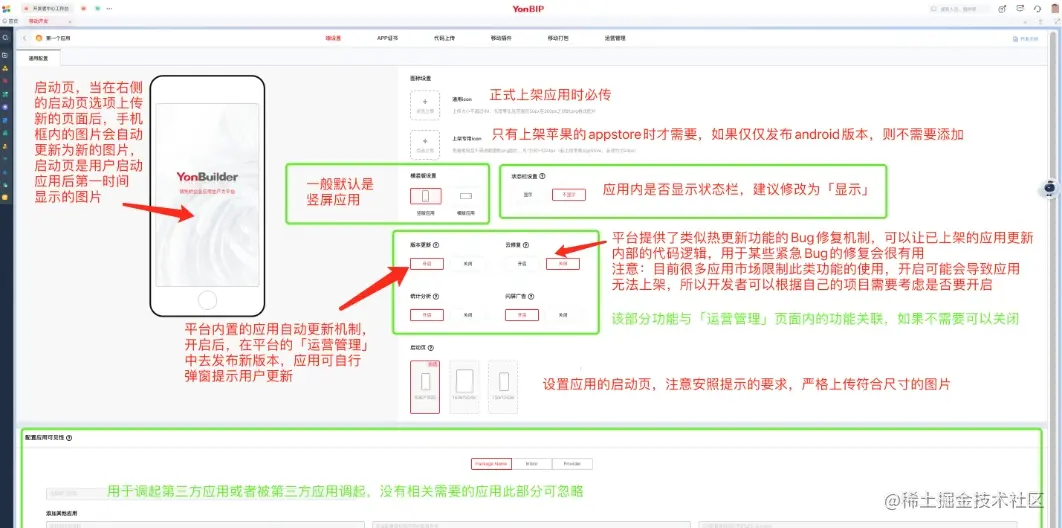Select the 通用配置 sub-tab
The image size is (1062, 528).
click(x=38, y=58)
